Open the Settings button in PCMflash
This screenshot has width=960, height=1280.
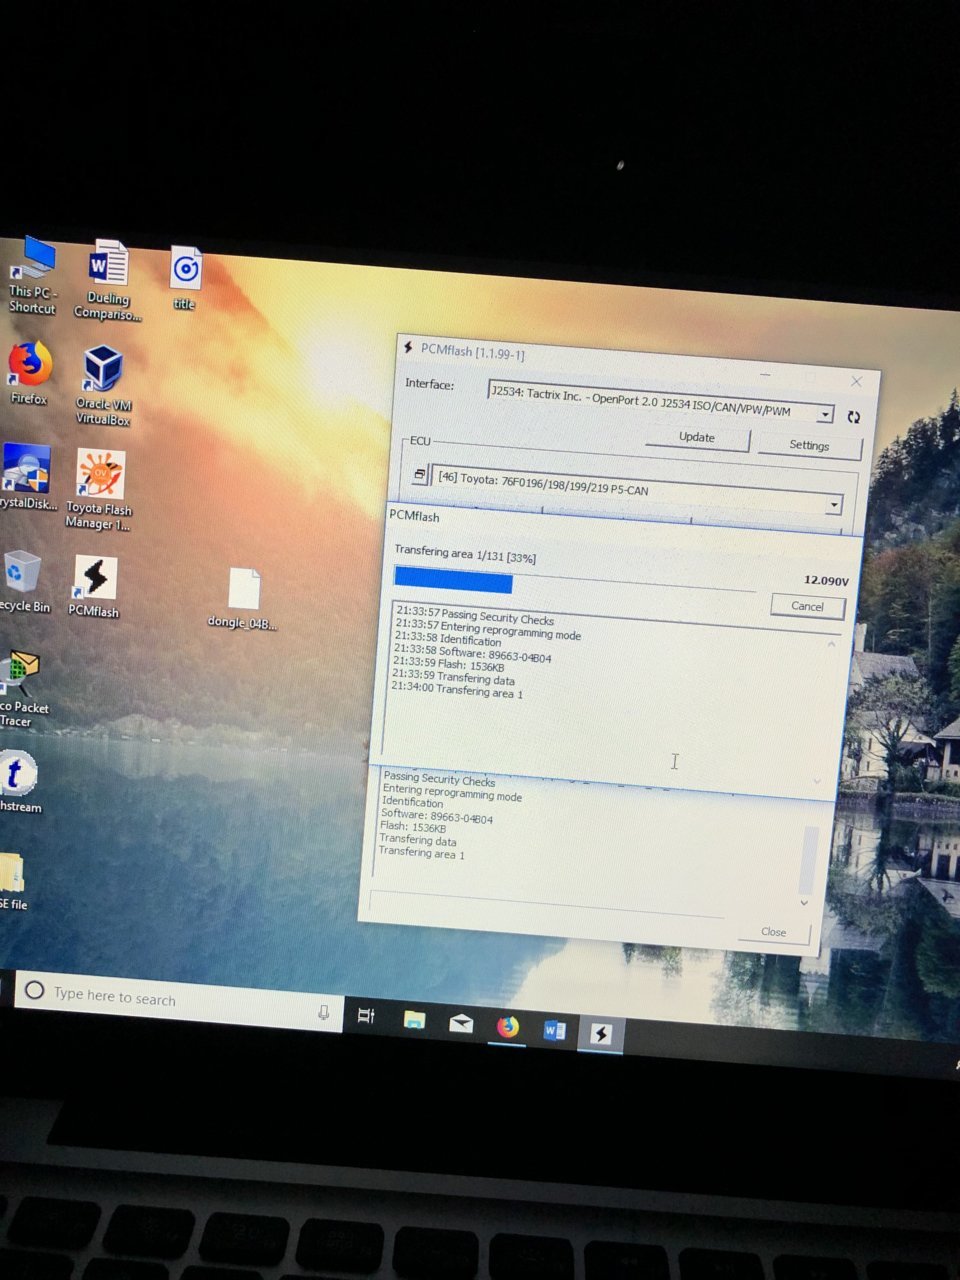click(809, 445)
